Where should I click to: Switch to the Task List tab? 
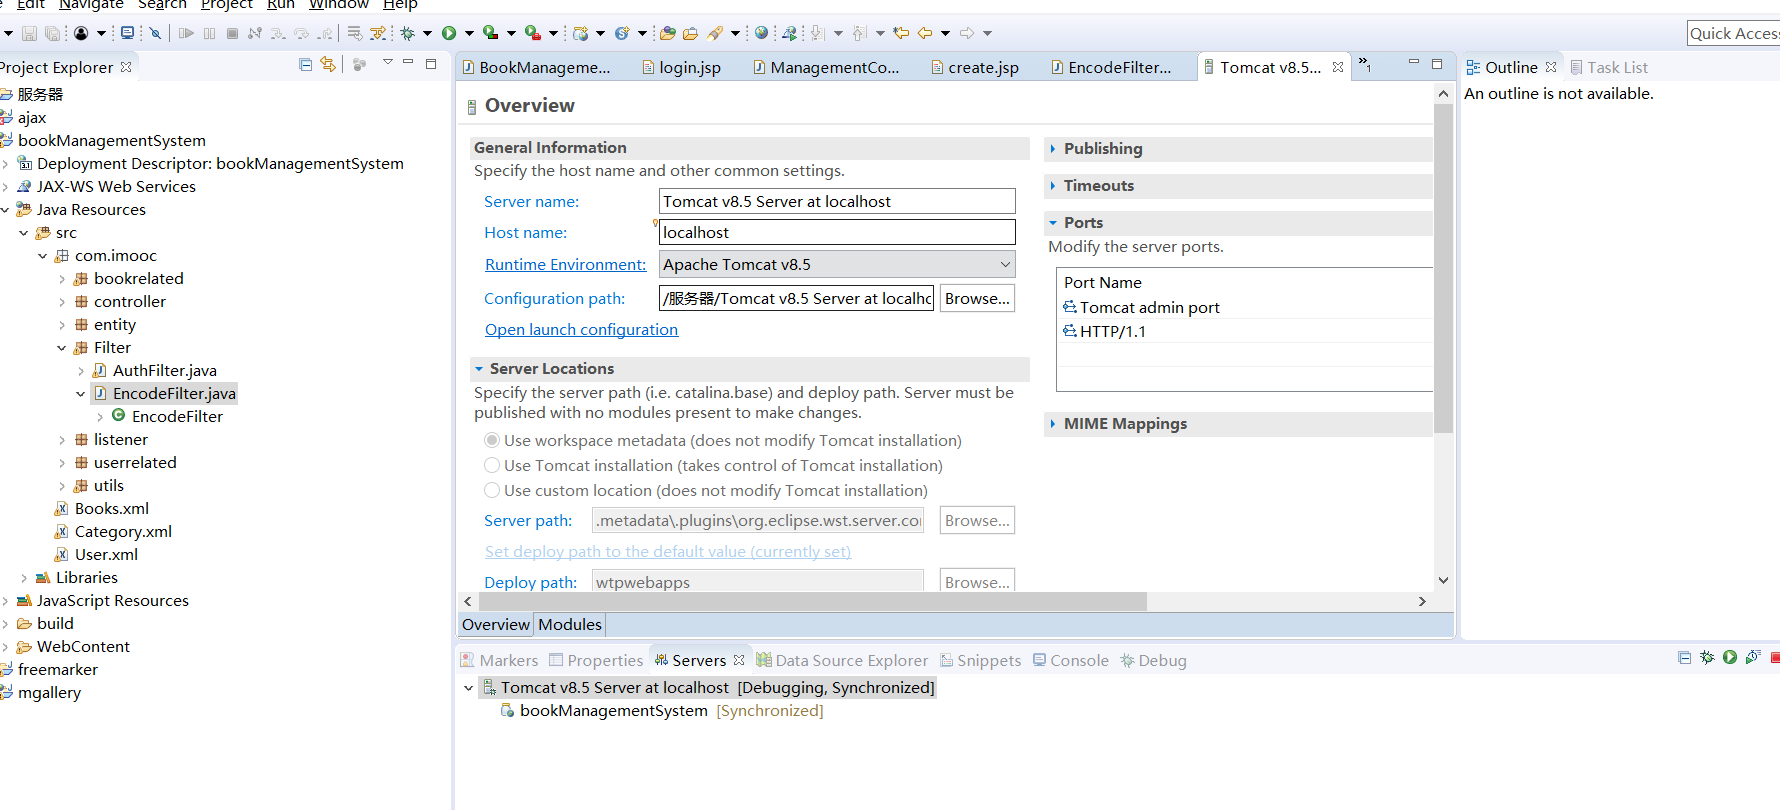(x=1609, y=67)
